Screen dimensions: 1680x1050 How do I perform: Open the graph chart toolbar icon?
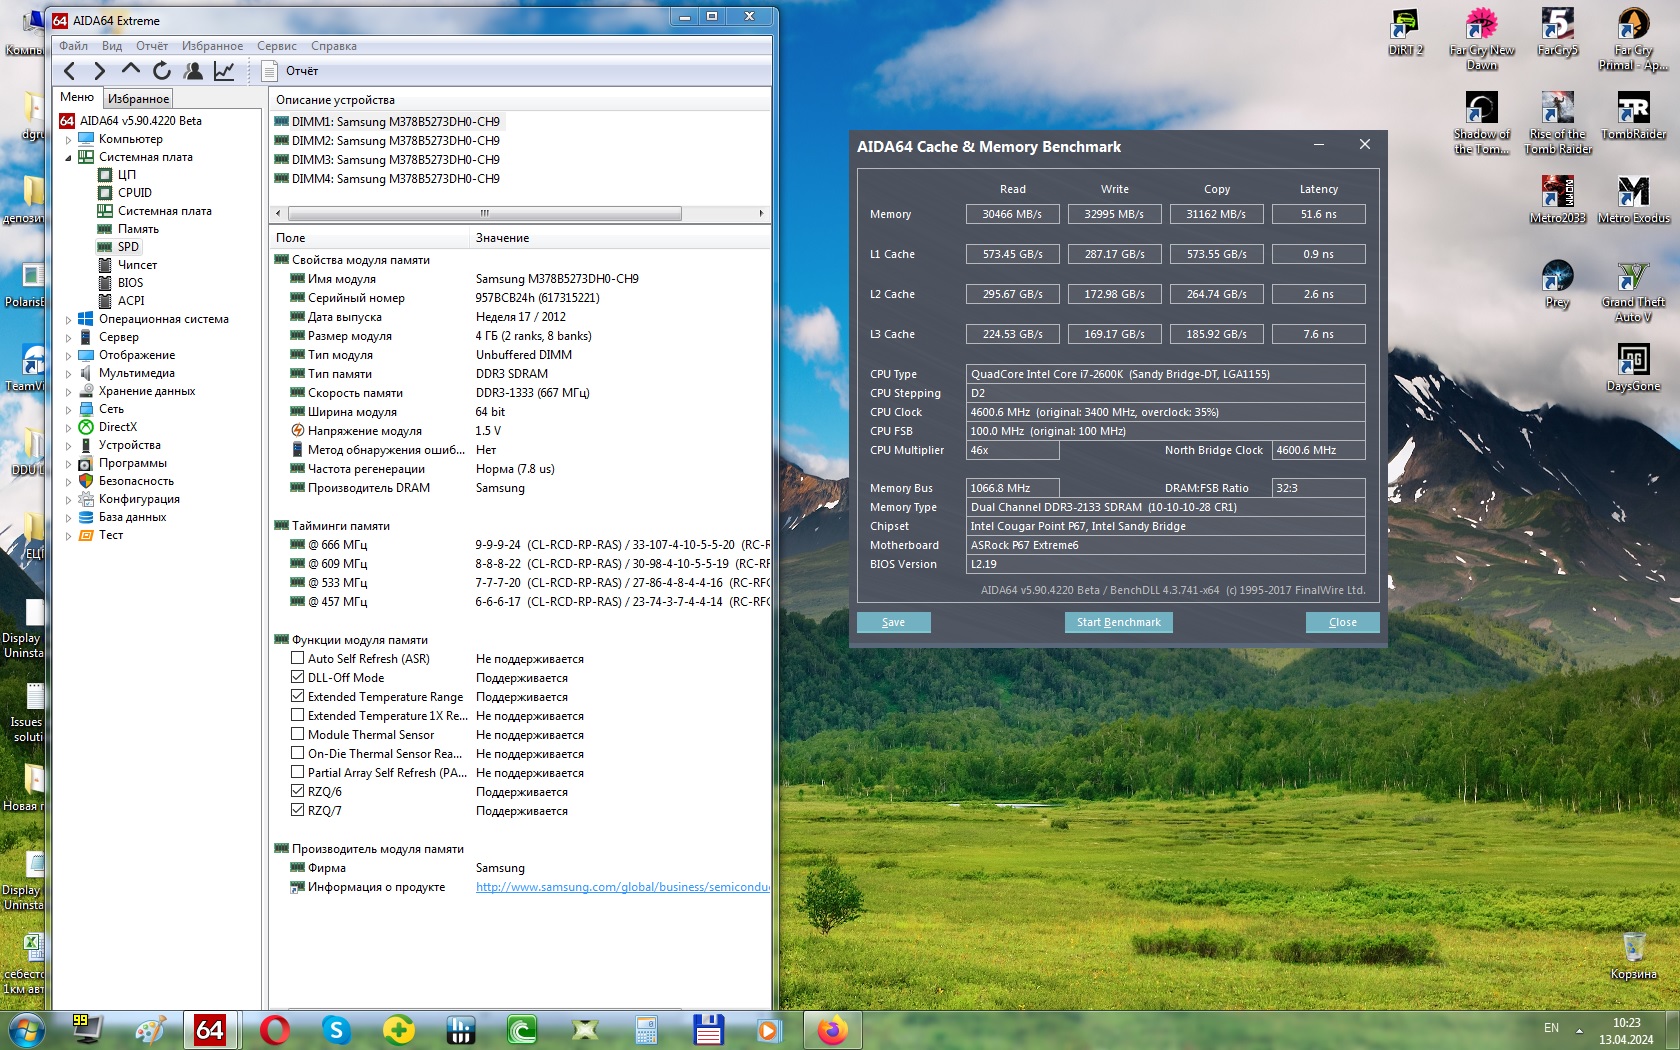click(224, 71)
